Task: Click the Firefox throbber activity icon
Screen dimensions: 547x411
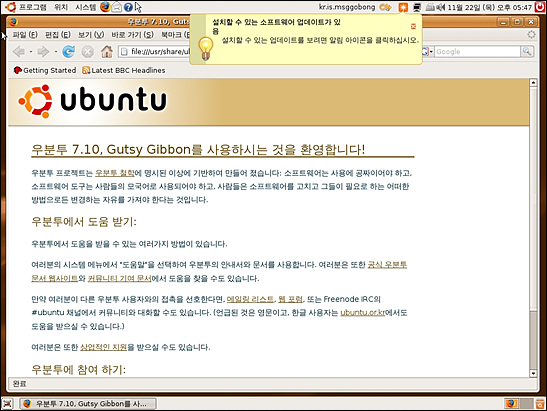Action: 531,34
